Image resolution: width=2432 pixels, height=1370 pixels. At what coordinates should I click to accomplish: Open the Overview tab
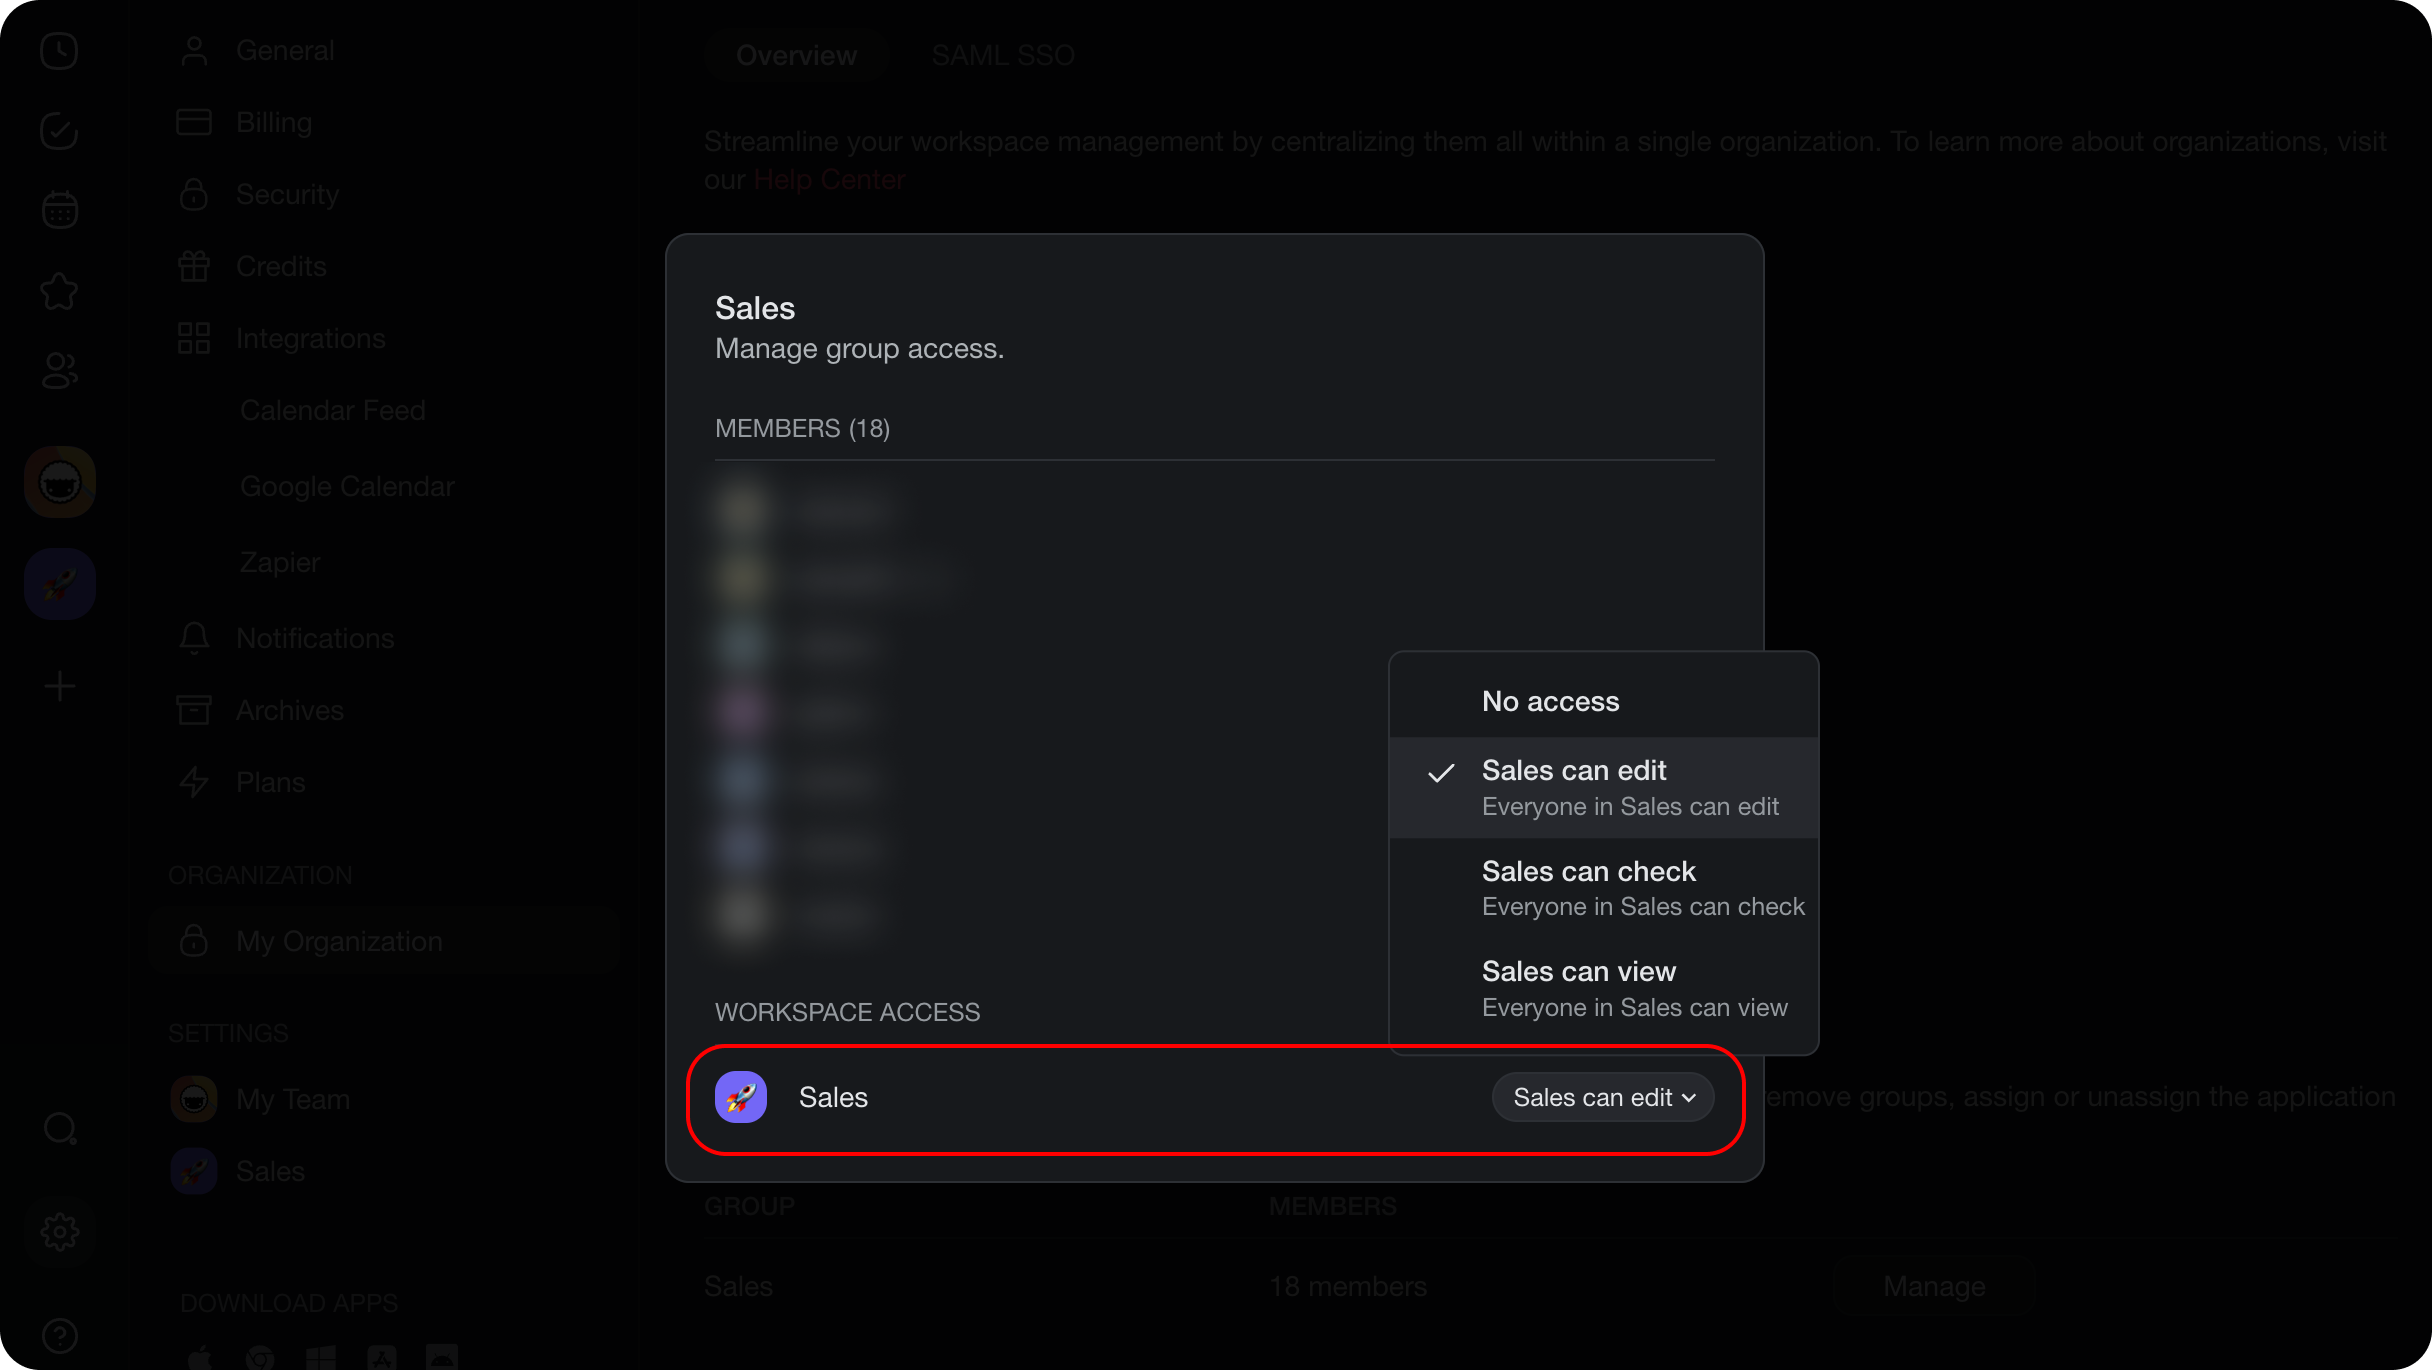click(x=796, y=56)
